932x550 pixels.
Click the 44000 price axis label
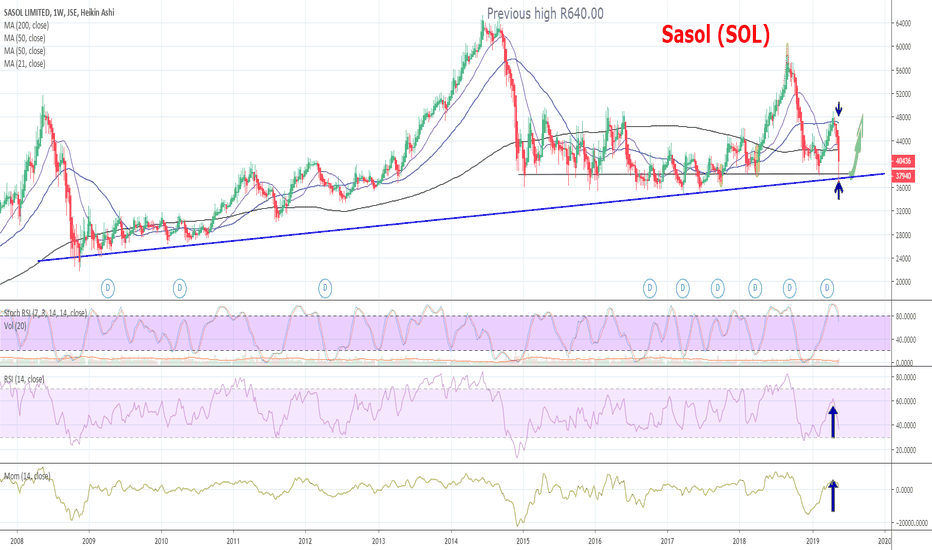[903, 142]
